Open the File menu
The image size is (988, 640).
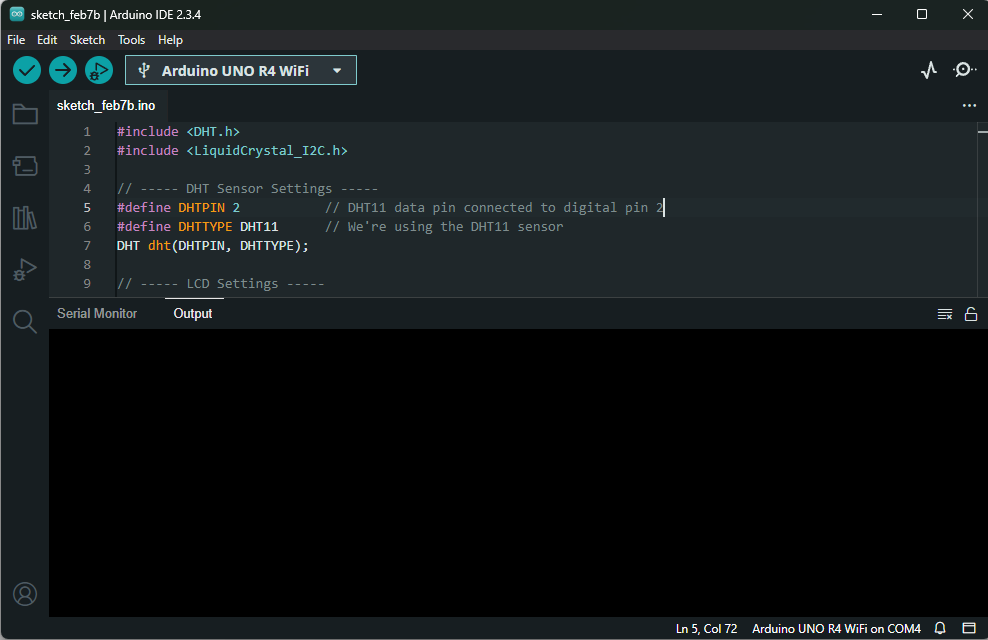(16, 40)
